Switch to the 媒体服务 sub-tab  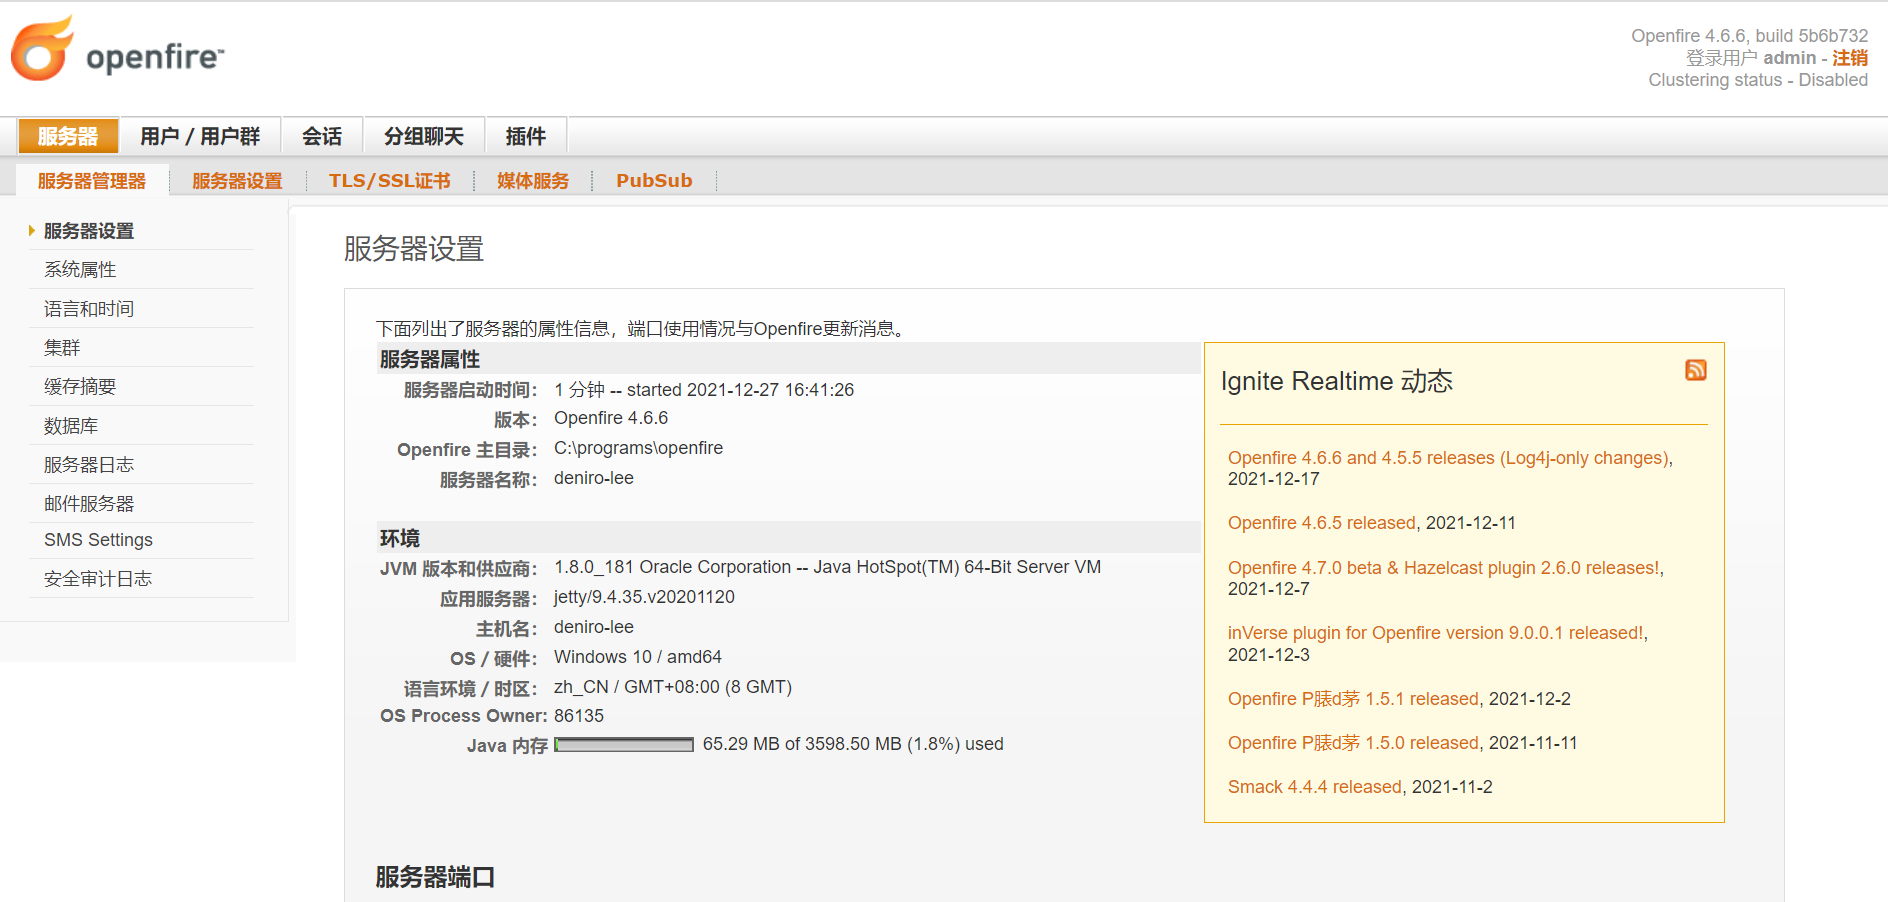(x=533, y=181)
